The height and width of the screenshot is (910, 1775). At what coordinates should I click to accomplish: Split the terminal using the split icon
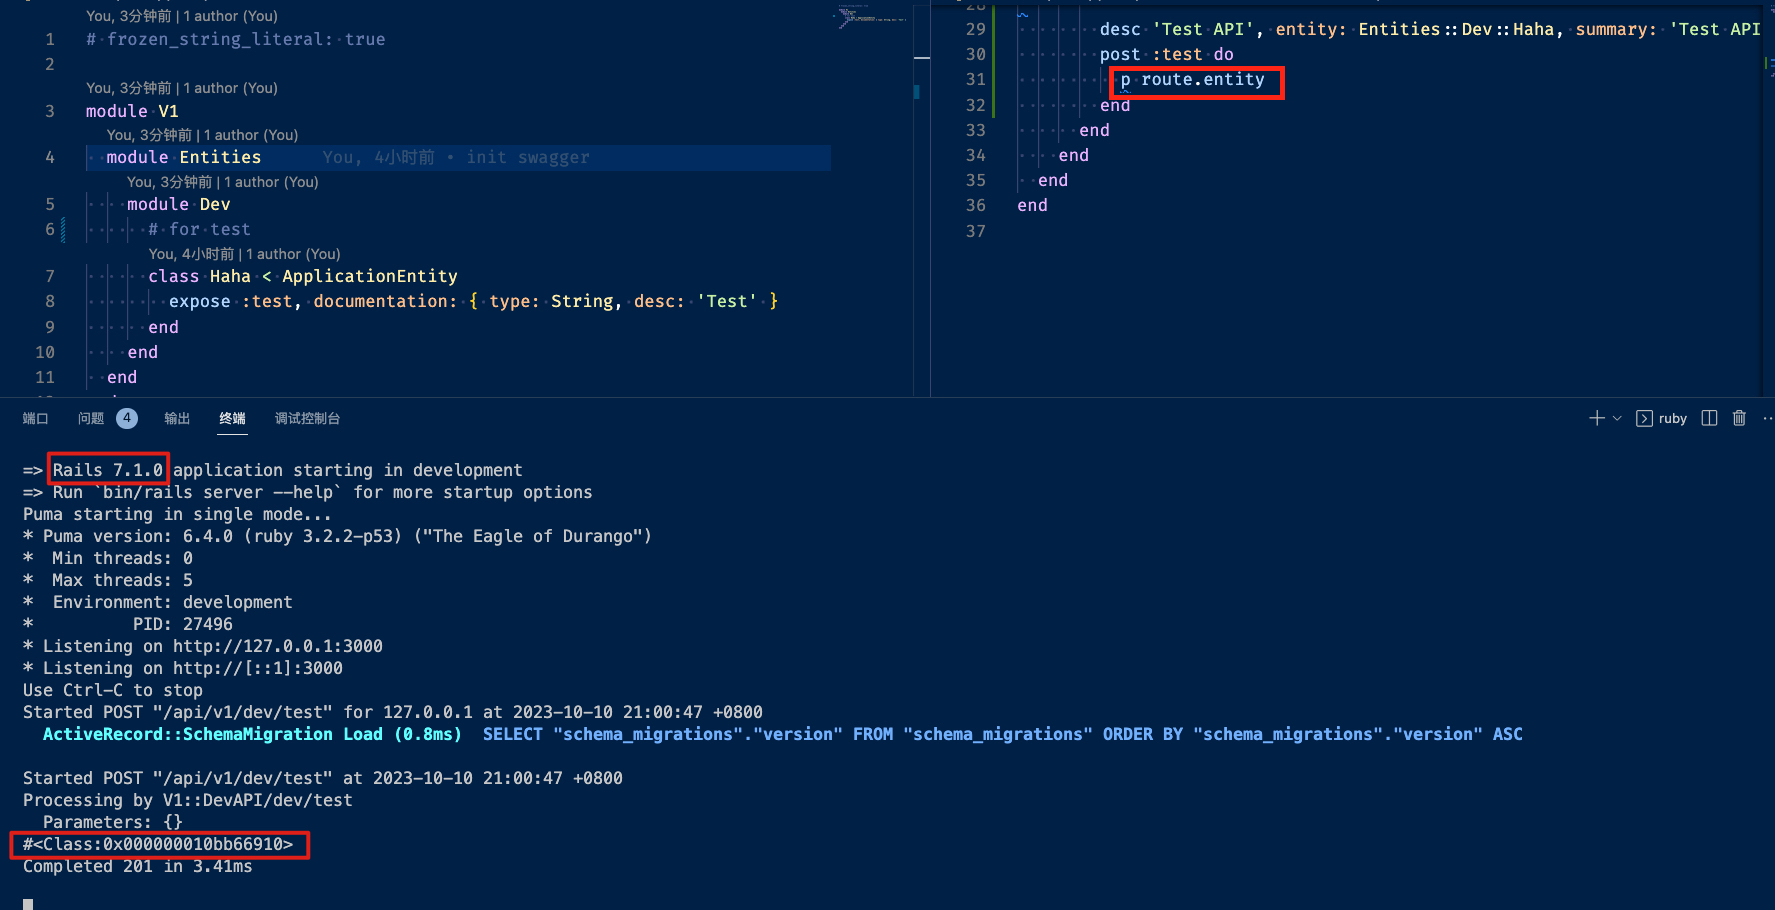1710,418
